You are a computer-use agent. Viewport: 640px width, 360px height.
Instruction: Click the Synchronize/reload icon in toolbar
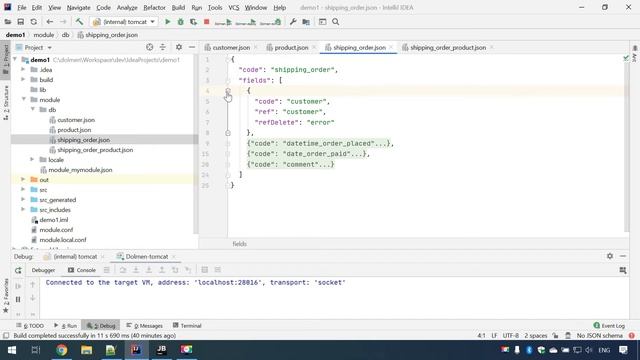[33, 22]
